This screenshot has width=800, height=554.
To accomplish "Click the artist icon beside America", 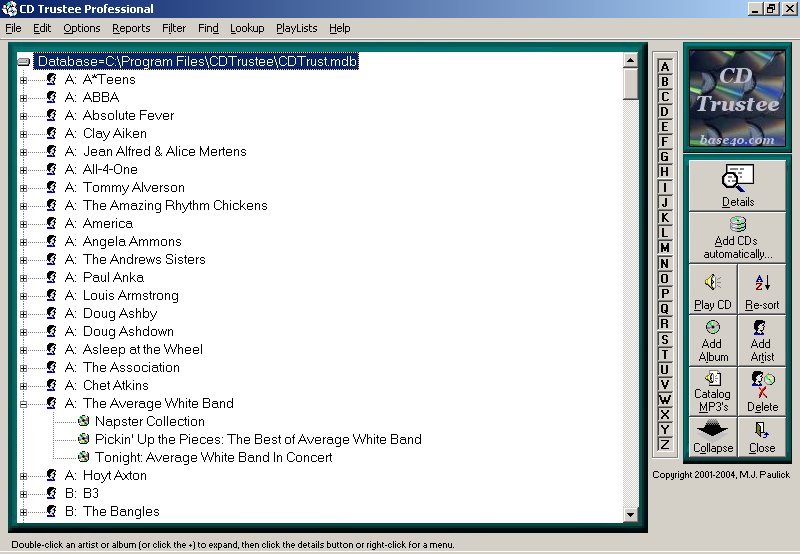I will pos(51,223).
